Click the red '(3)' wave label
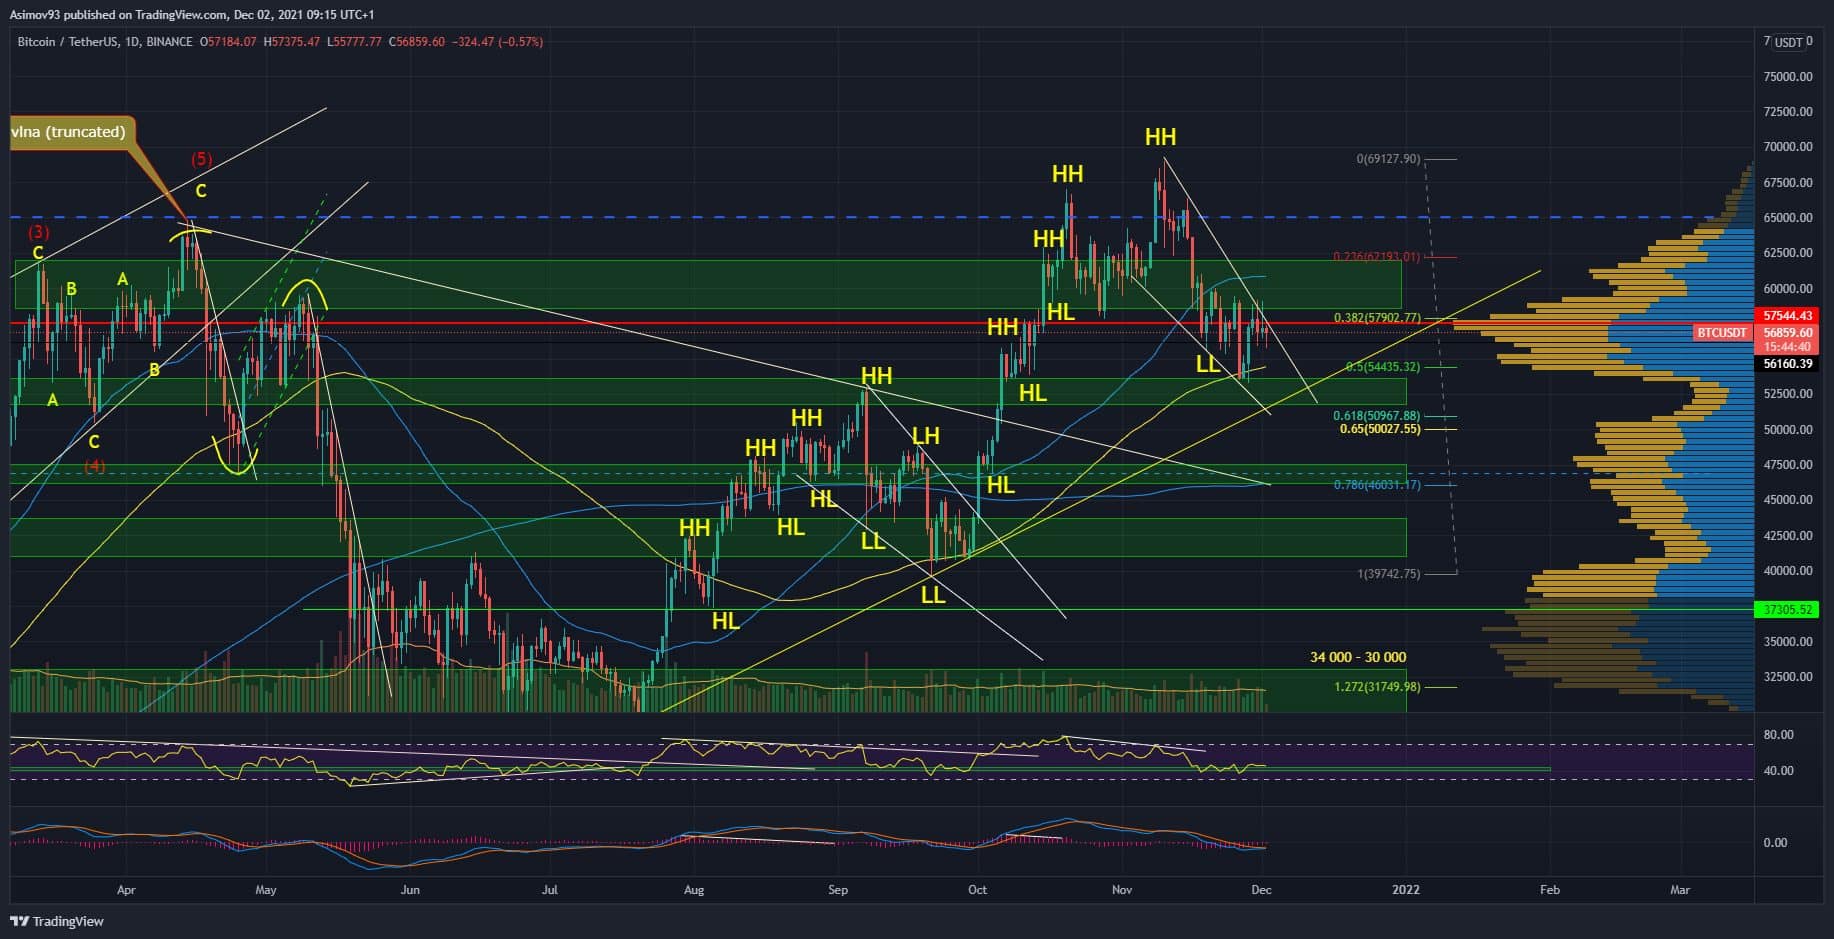 pos(38,233)
